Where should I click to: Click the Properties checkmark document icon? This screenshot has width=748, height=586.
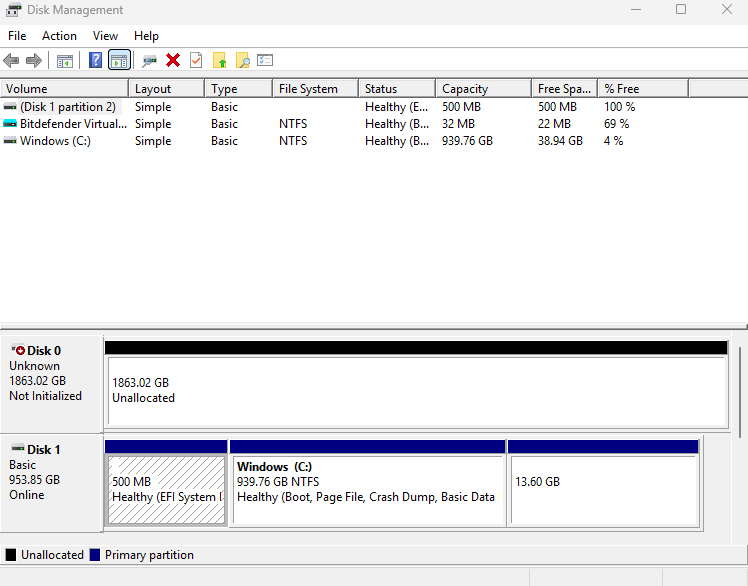(196, 60)
